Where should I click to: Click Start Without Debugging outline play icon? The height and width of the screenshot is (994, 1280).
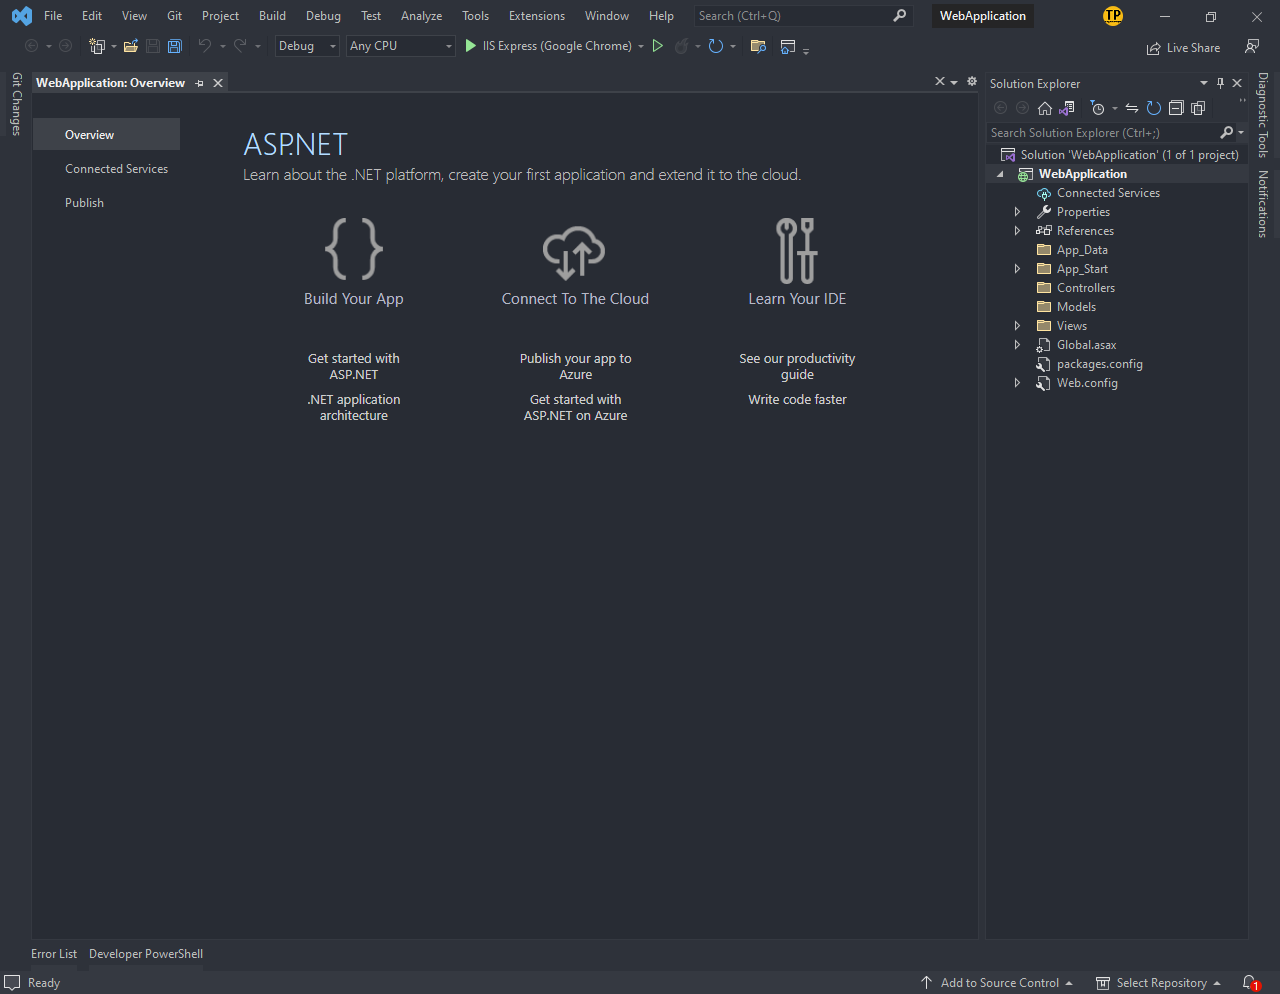[x=657, y=46]
